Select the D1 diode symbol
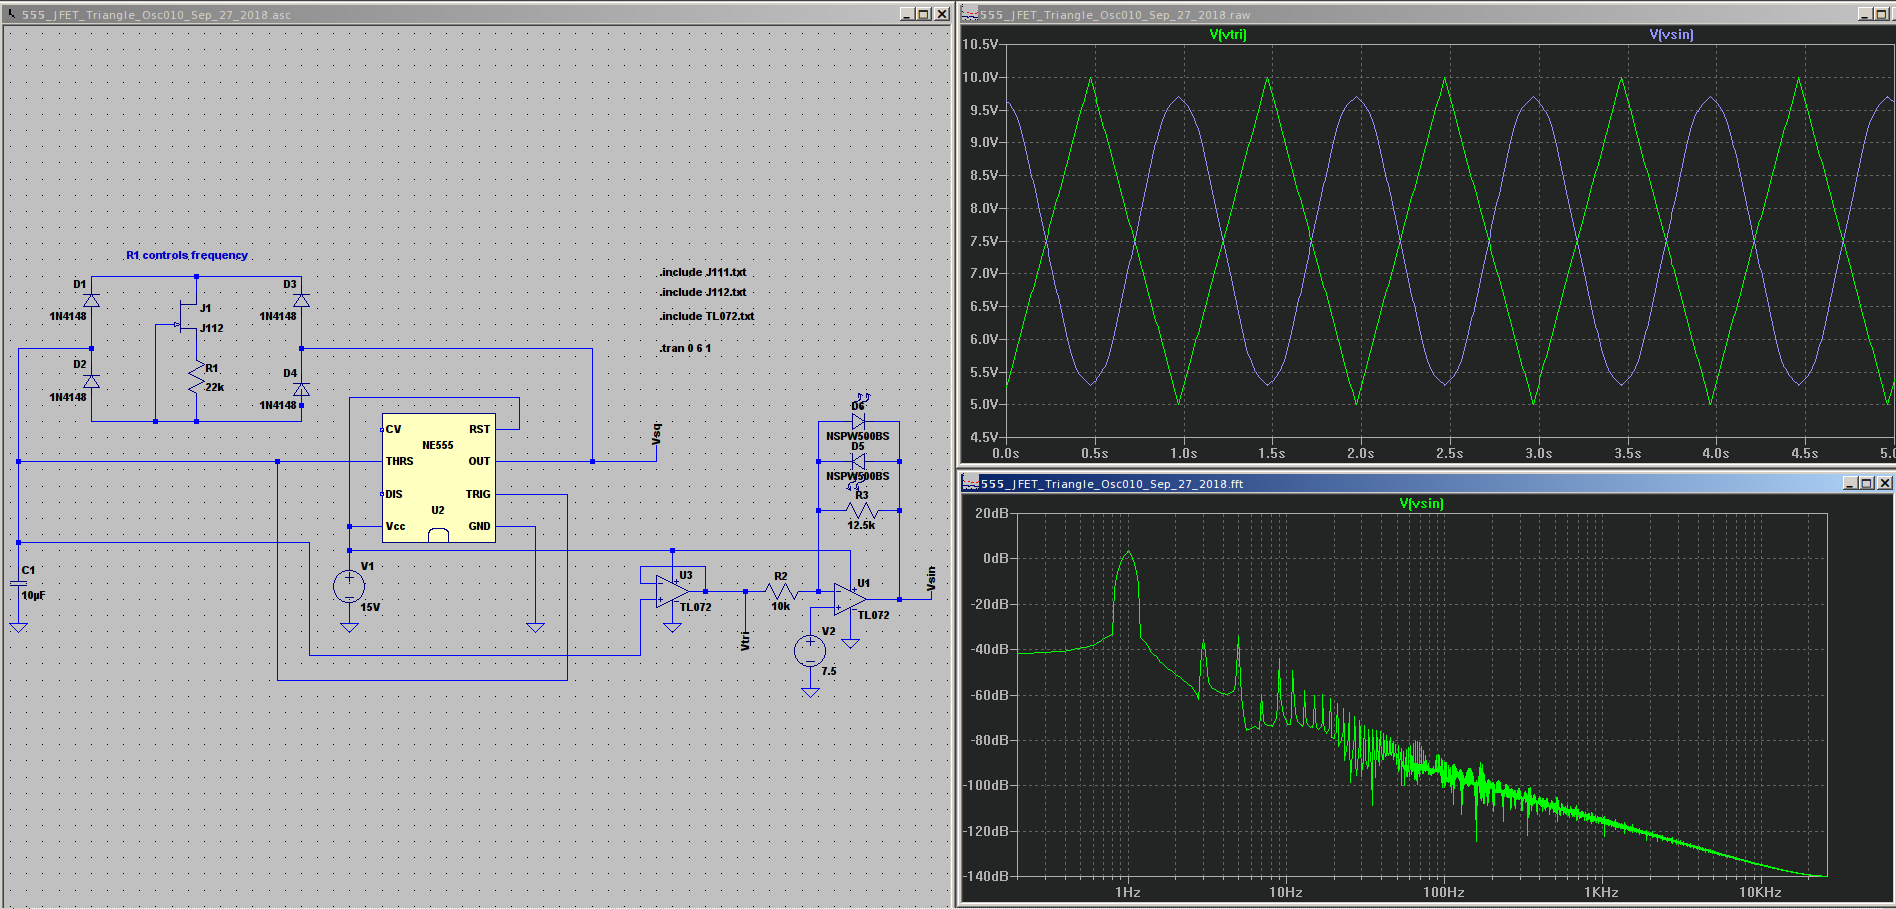 click(91, 300)
